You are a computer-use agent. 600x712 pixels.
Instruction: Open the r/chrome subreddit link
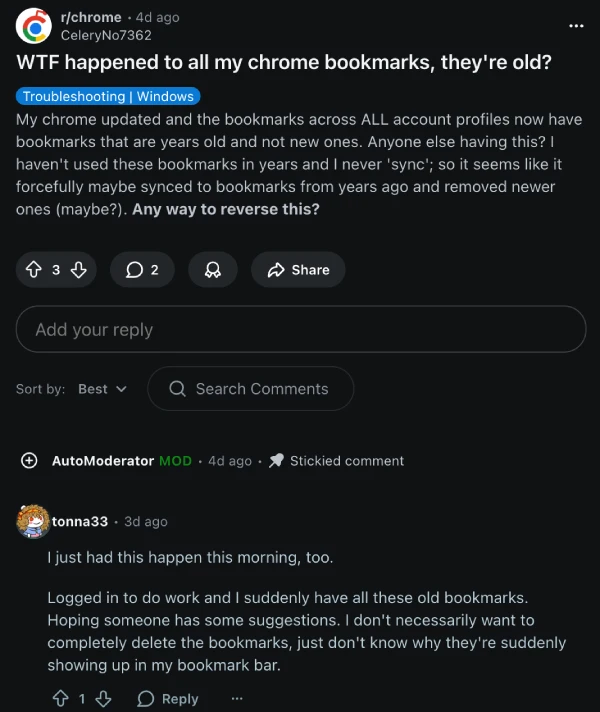click(91, 17)
